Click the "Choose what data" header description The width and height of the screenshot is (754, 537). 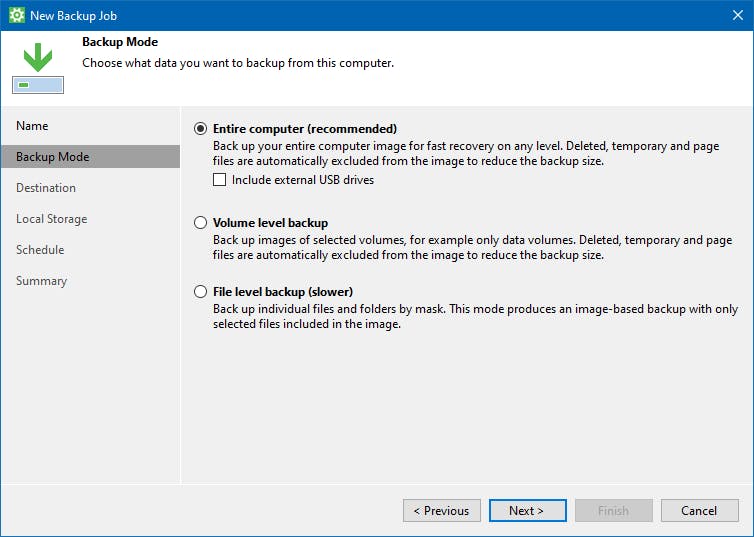click(x=237, y=62)
